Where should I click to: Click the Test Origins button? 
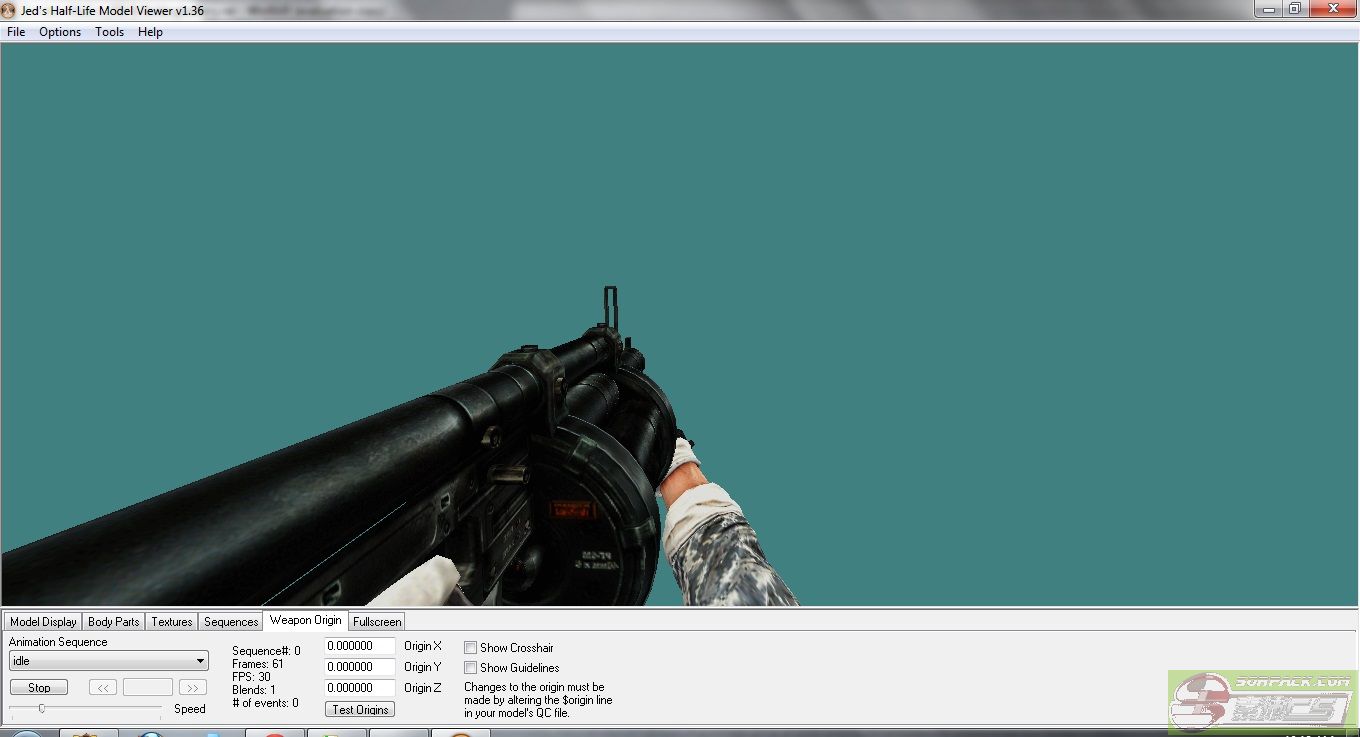point(360,710)
